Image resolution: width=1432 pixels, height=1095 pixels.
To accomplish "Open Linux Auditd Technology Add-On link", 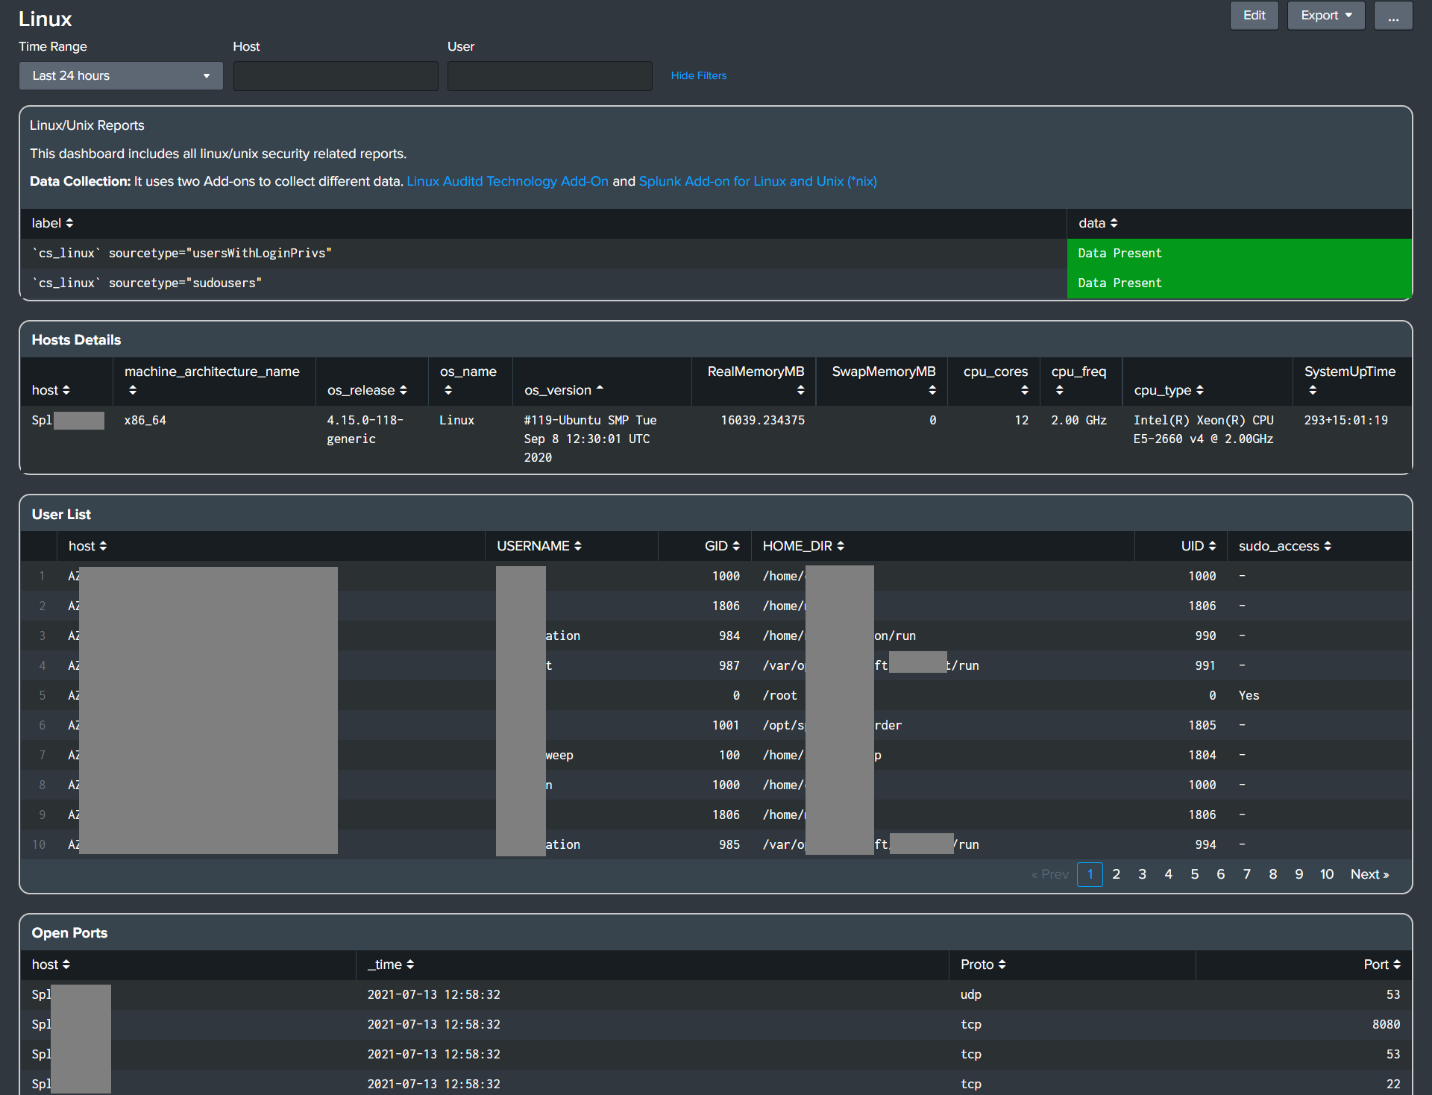I will [x=508, y=181].
